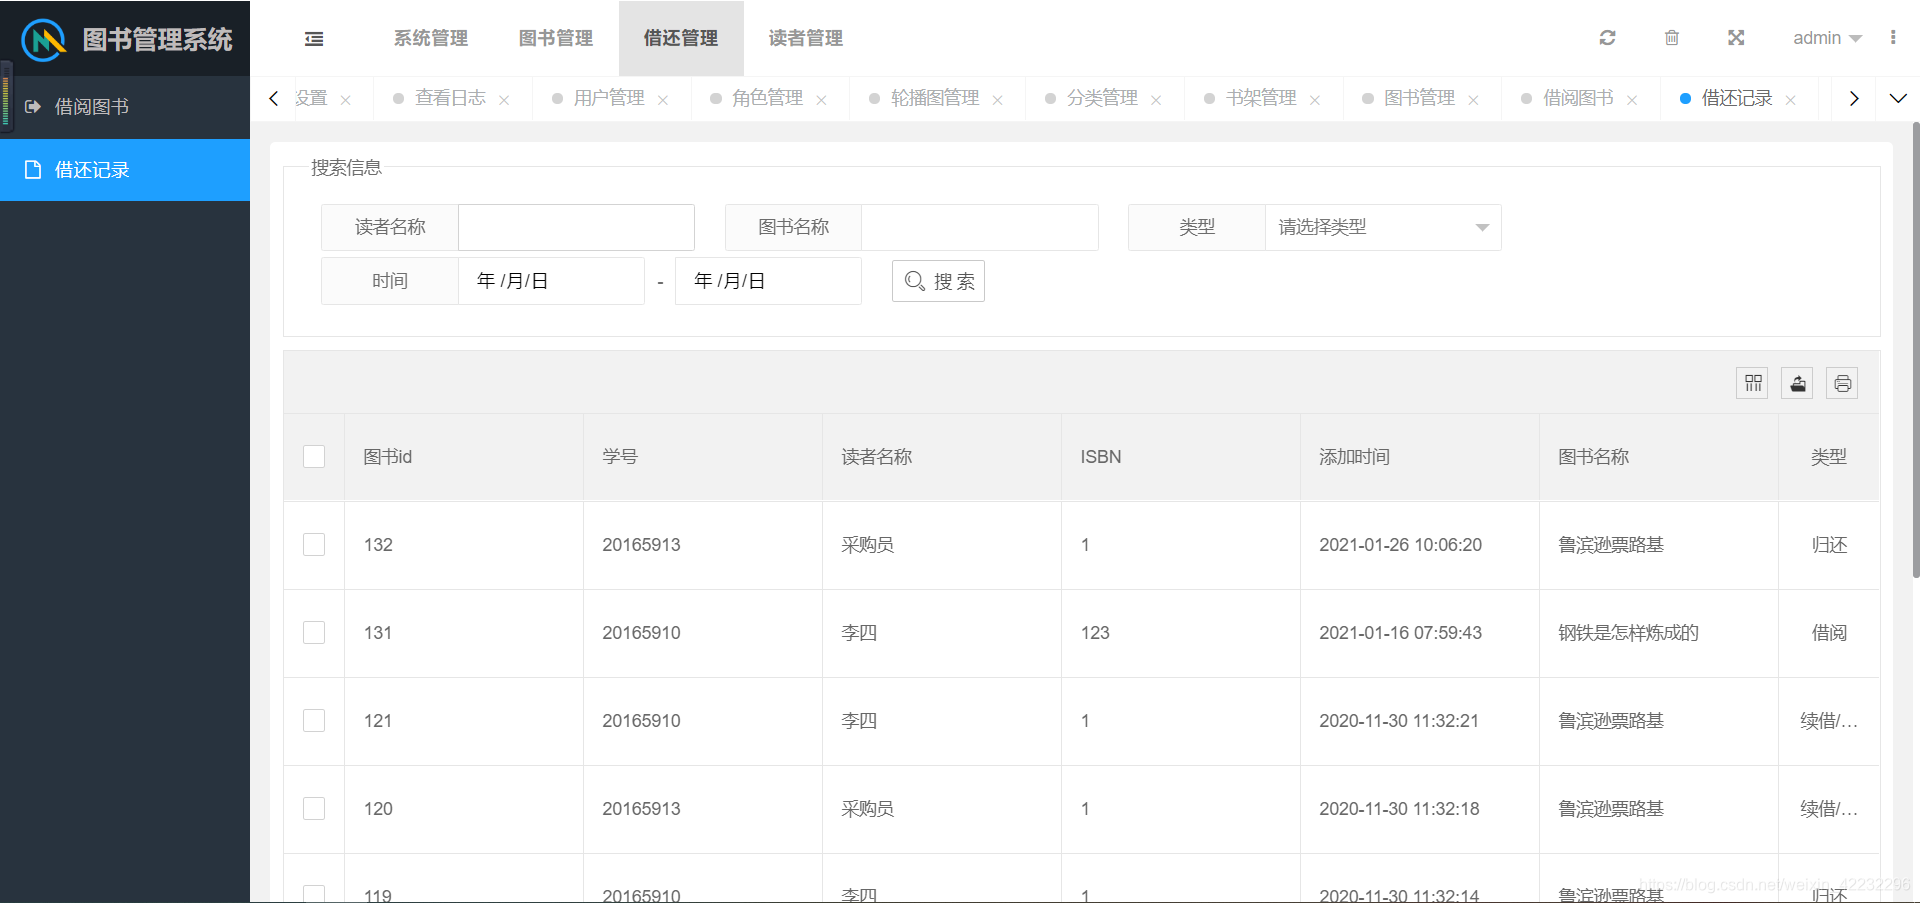Focus the 读者名称 input field
This screenshot has height=903, width=1920.
[576, 227]
